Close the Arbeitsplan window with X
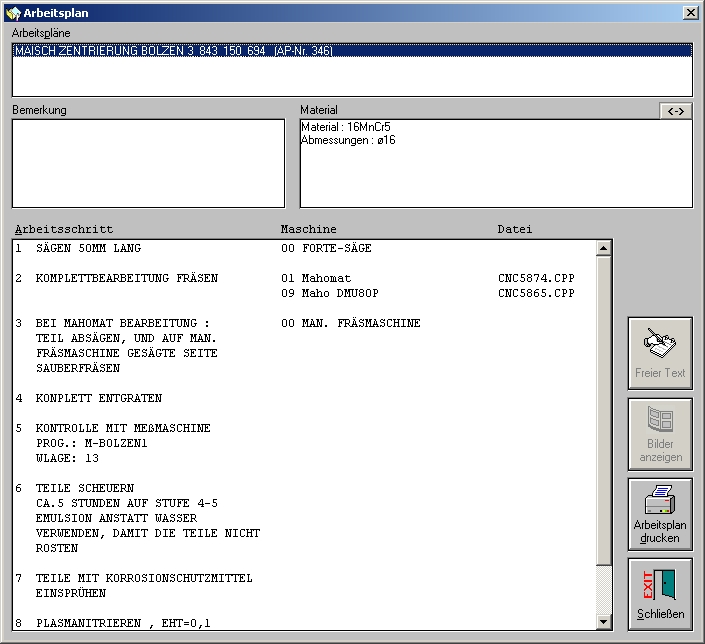705x644 pixels. [690, 12]
